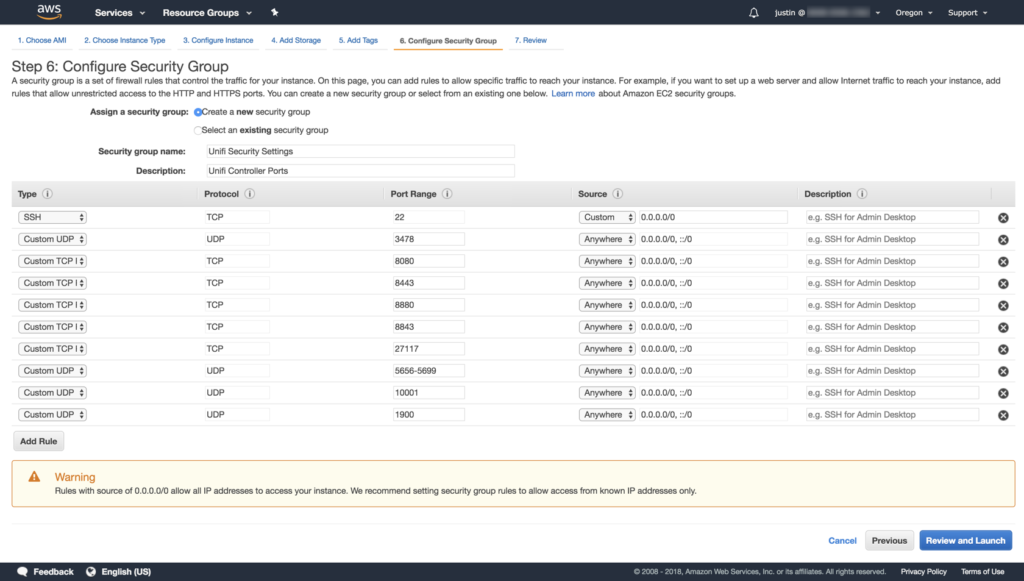Click description field for the SSH rule
The width and height of the screenshot is (1024, 581).
892,217
